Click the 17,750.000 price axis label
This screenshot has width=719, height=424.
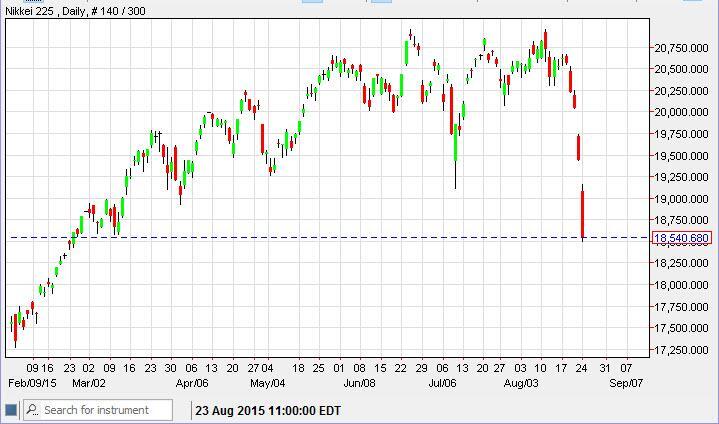click(681, 307)
